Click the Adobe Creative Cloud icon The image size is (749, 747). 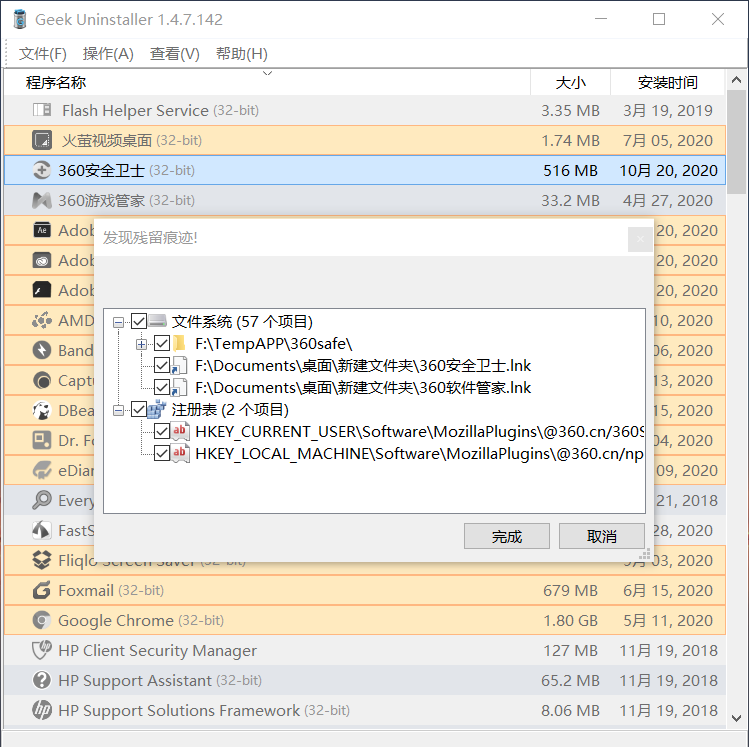[42, 260]
